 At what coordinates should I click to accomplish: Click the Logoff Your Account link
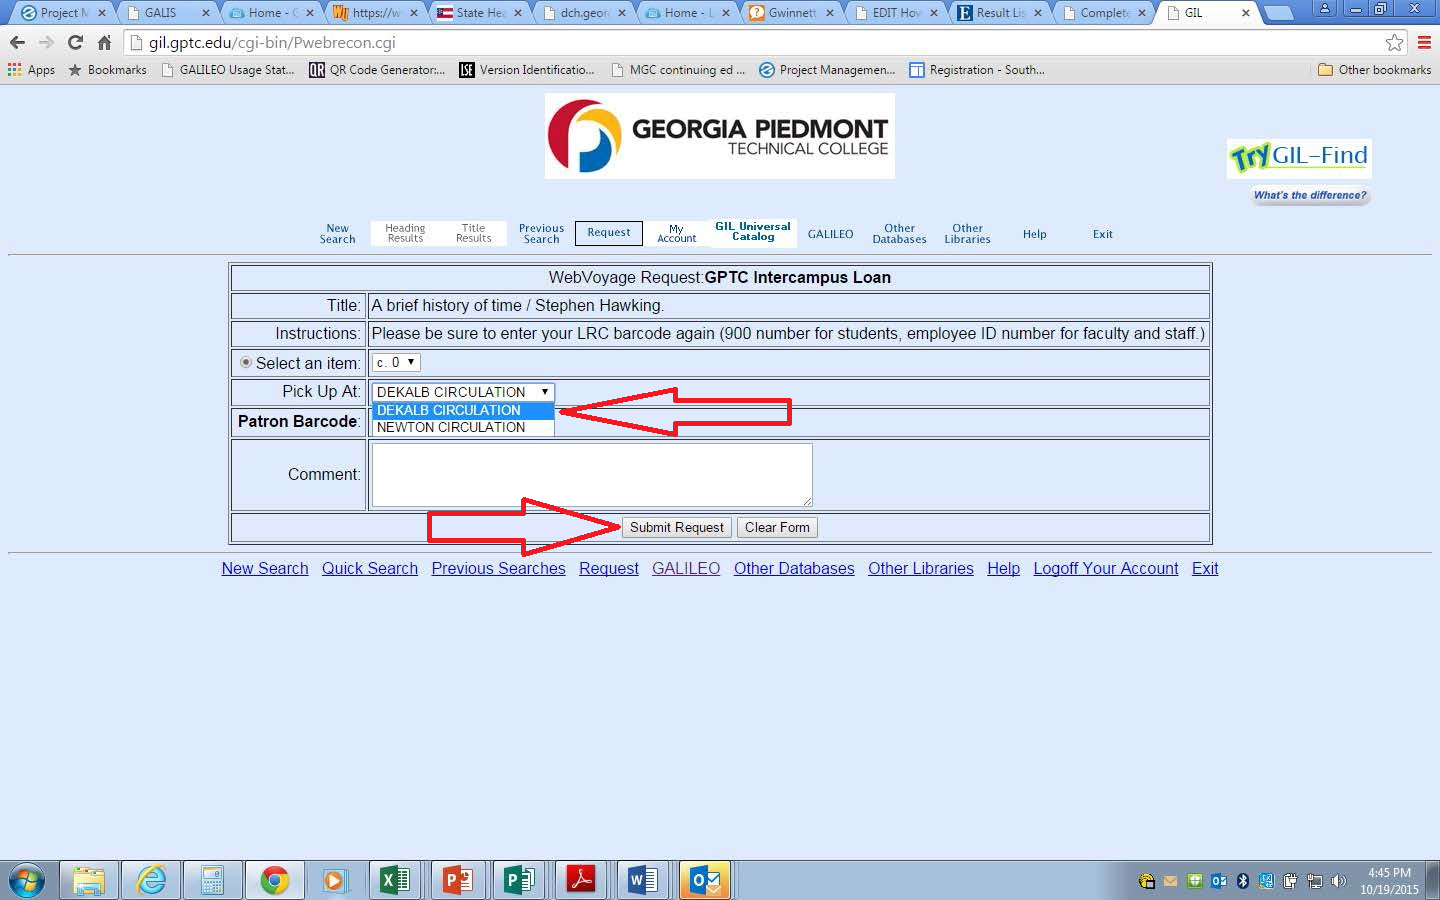(1106, 568)
